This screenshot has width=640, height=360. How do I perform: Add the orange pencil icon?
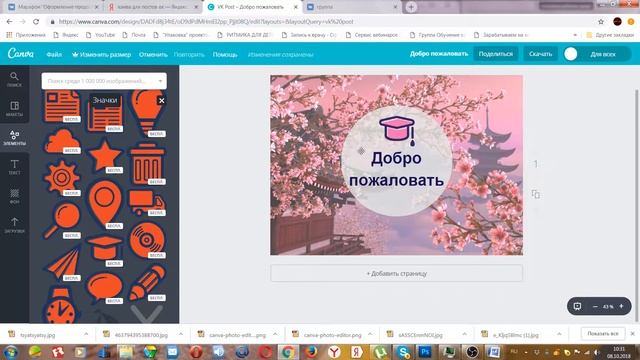click(x=147, y=283)
